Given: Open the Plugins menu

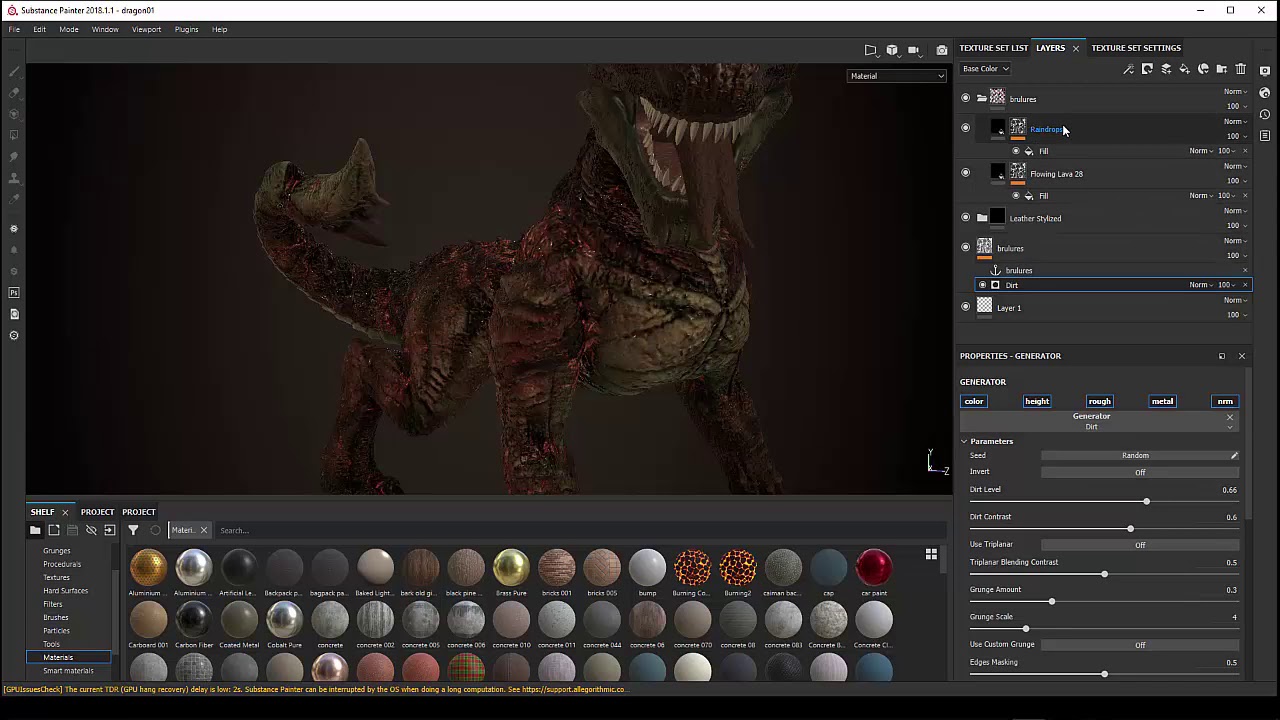Looking at the screenshot, I should point(186,29).
